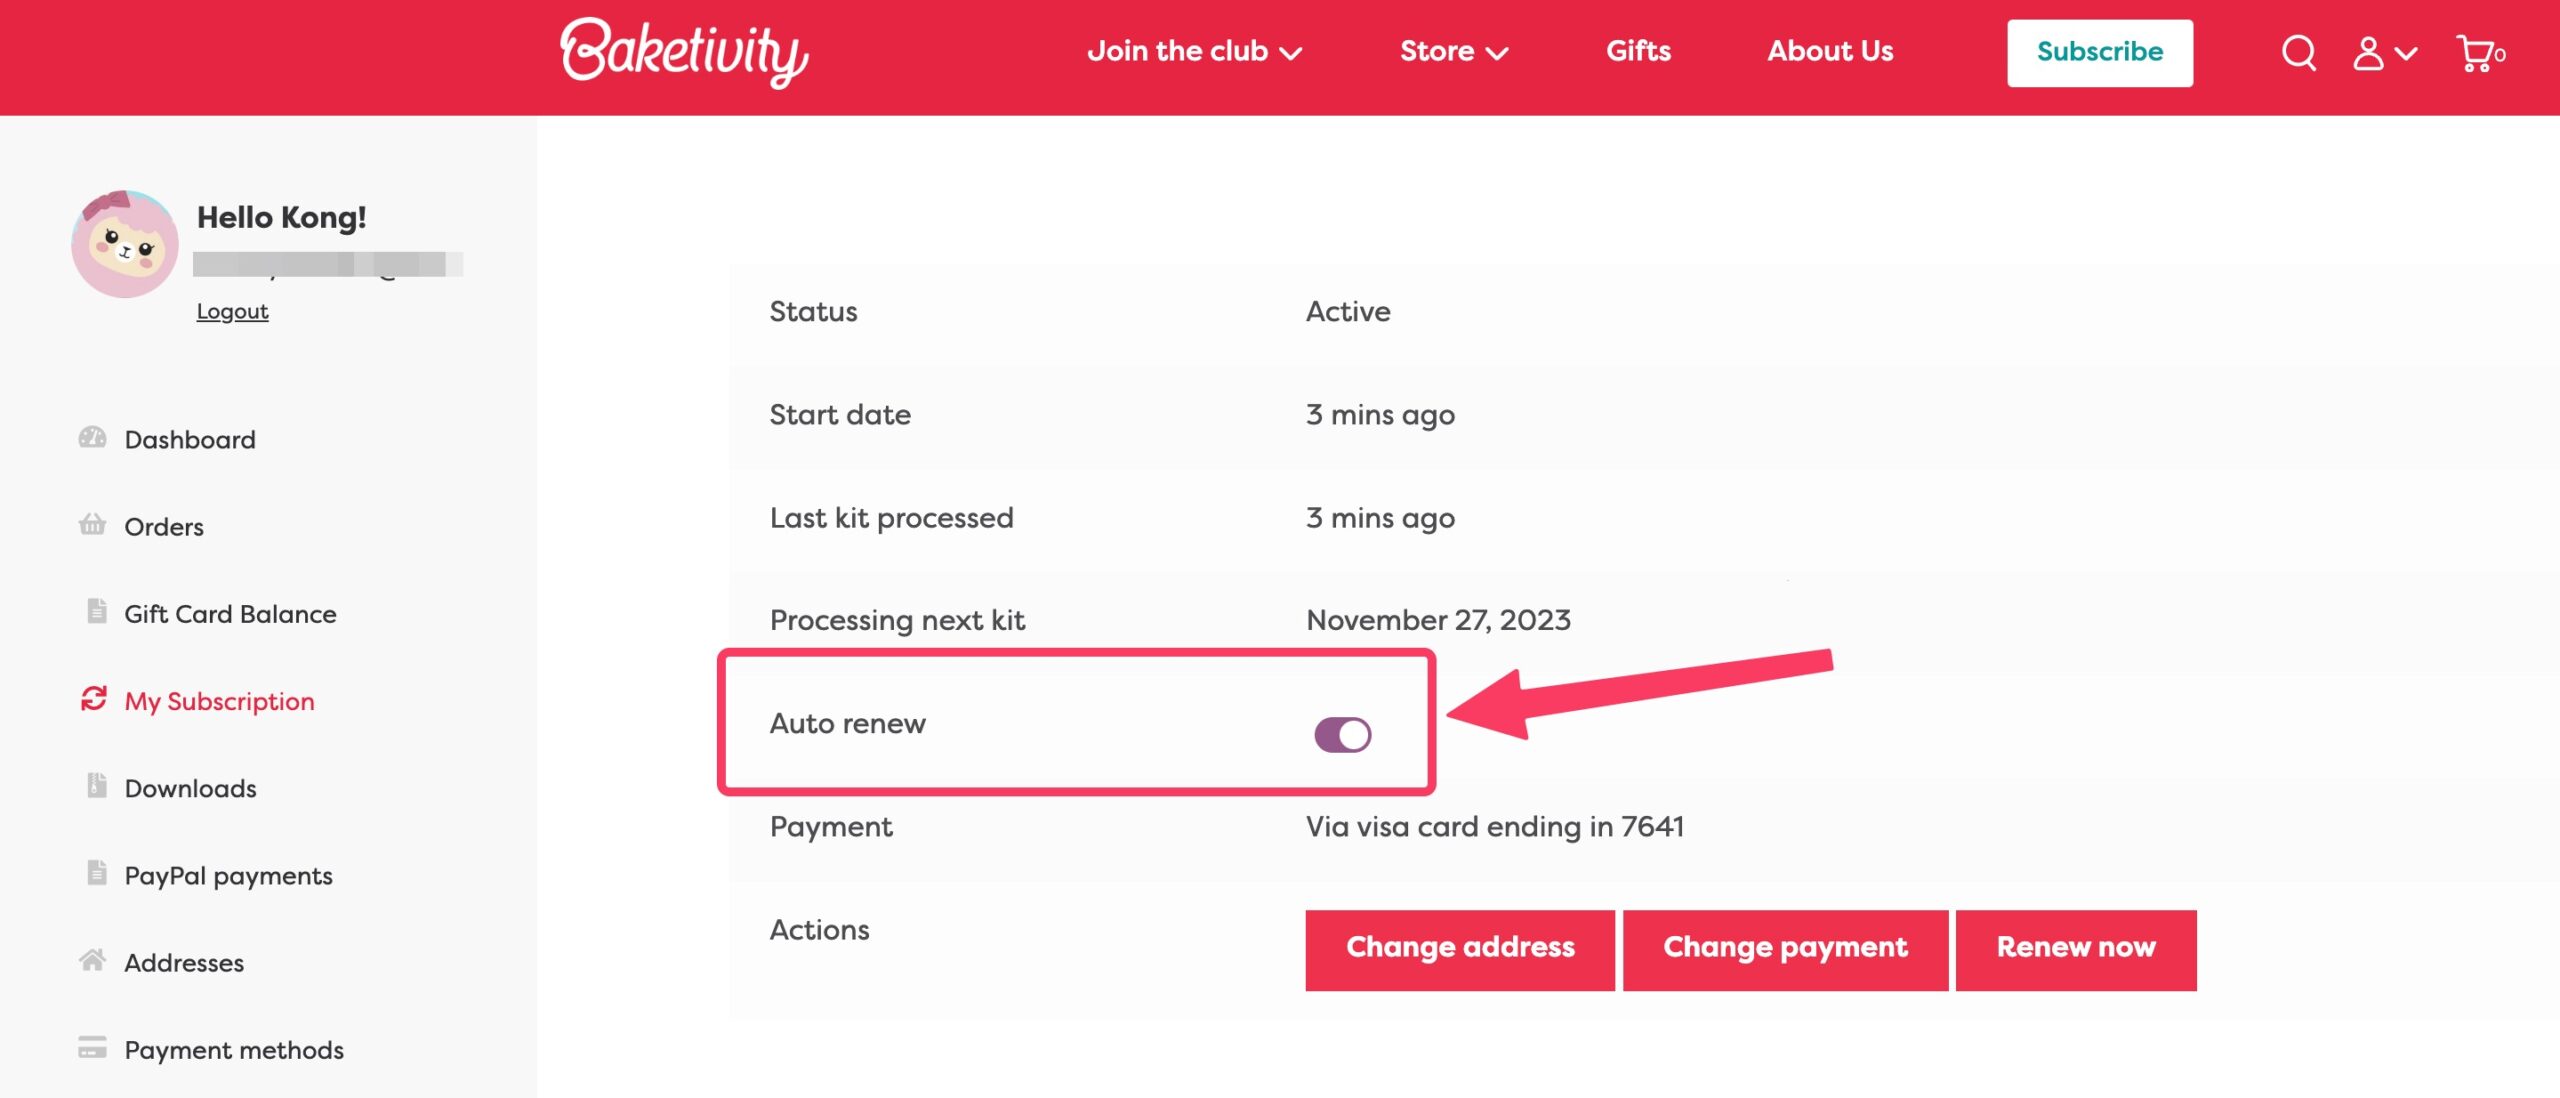Image resolution: width=2560 pixels, height=1098 pixels.
Task: Open the Gifts menu item
Action: click(1638, 52)
